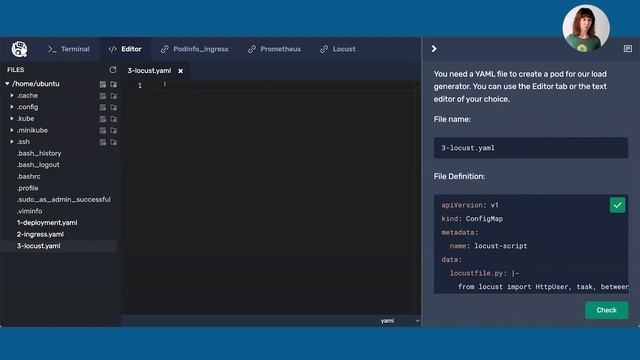
Task: Collapse the instructions panel with the arrow
Action: tap(434, 49)
